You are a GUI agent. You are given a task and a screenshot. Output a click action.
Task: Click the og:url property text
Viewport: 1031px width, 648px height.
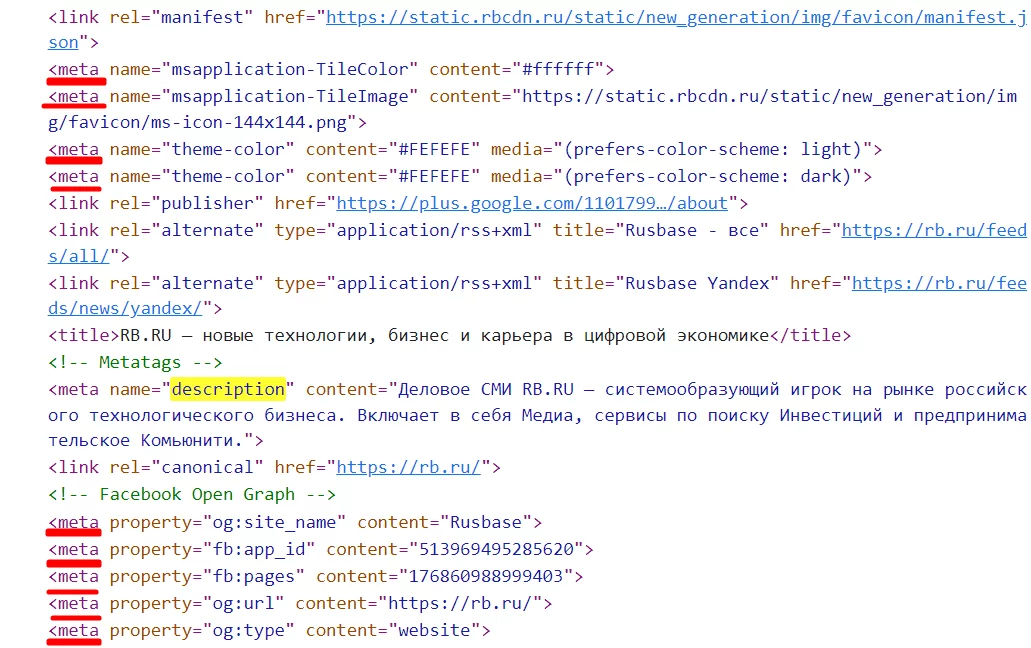coord(243,604)
